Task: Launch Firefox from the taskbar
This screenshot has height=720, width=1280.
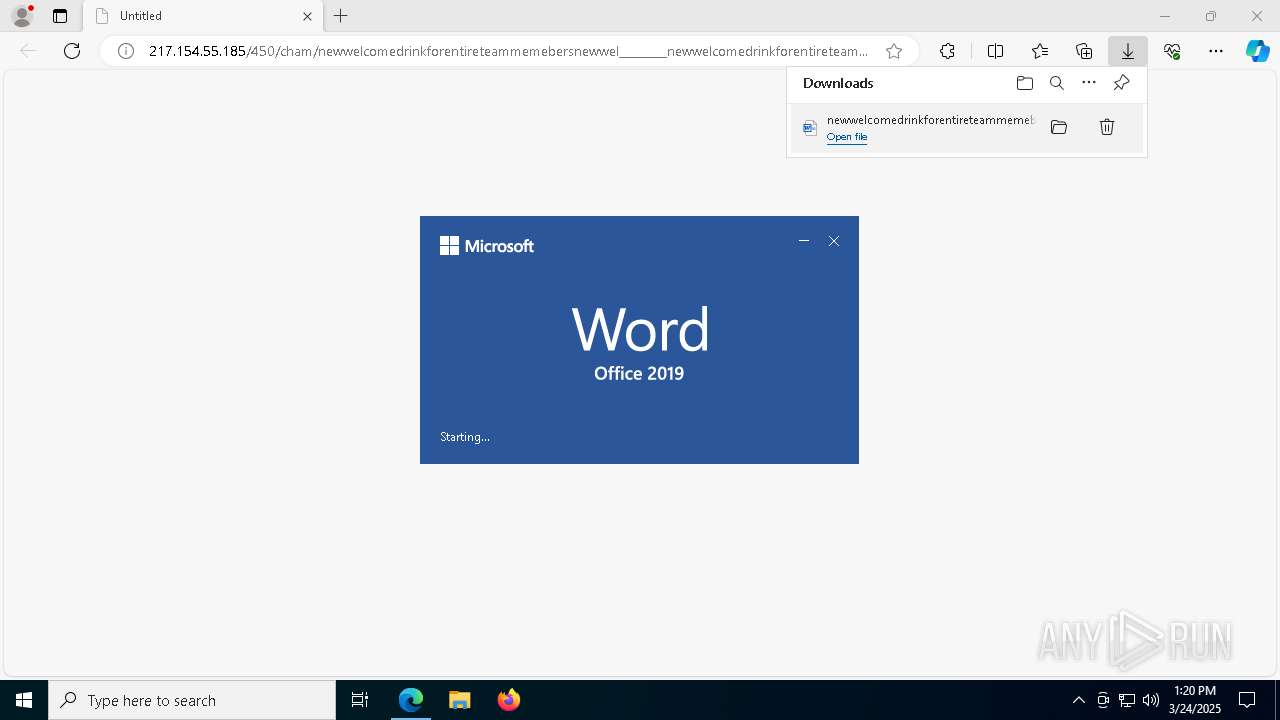Action: click(x=508, y=700)
